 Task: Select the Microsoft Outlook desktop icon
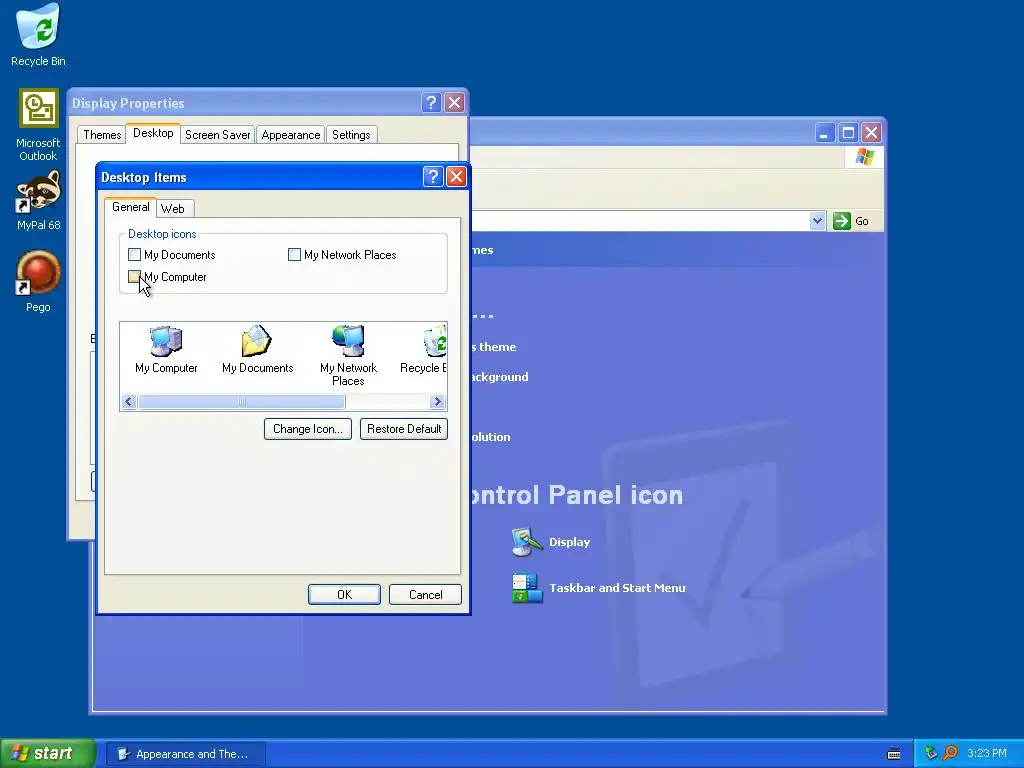[x=38, y=125]
